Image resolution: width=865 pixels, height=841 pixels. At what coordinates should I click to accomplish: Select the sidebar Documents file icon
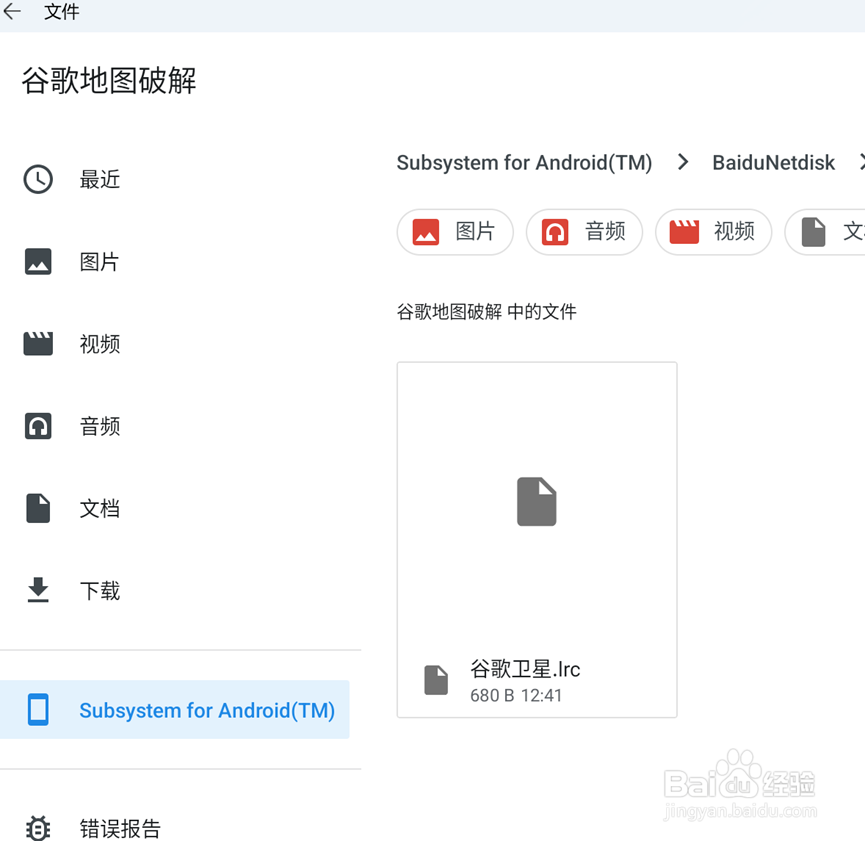pos(38,508)
